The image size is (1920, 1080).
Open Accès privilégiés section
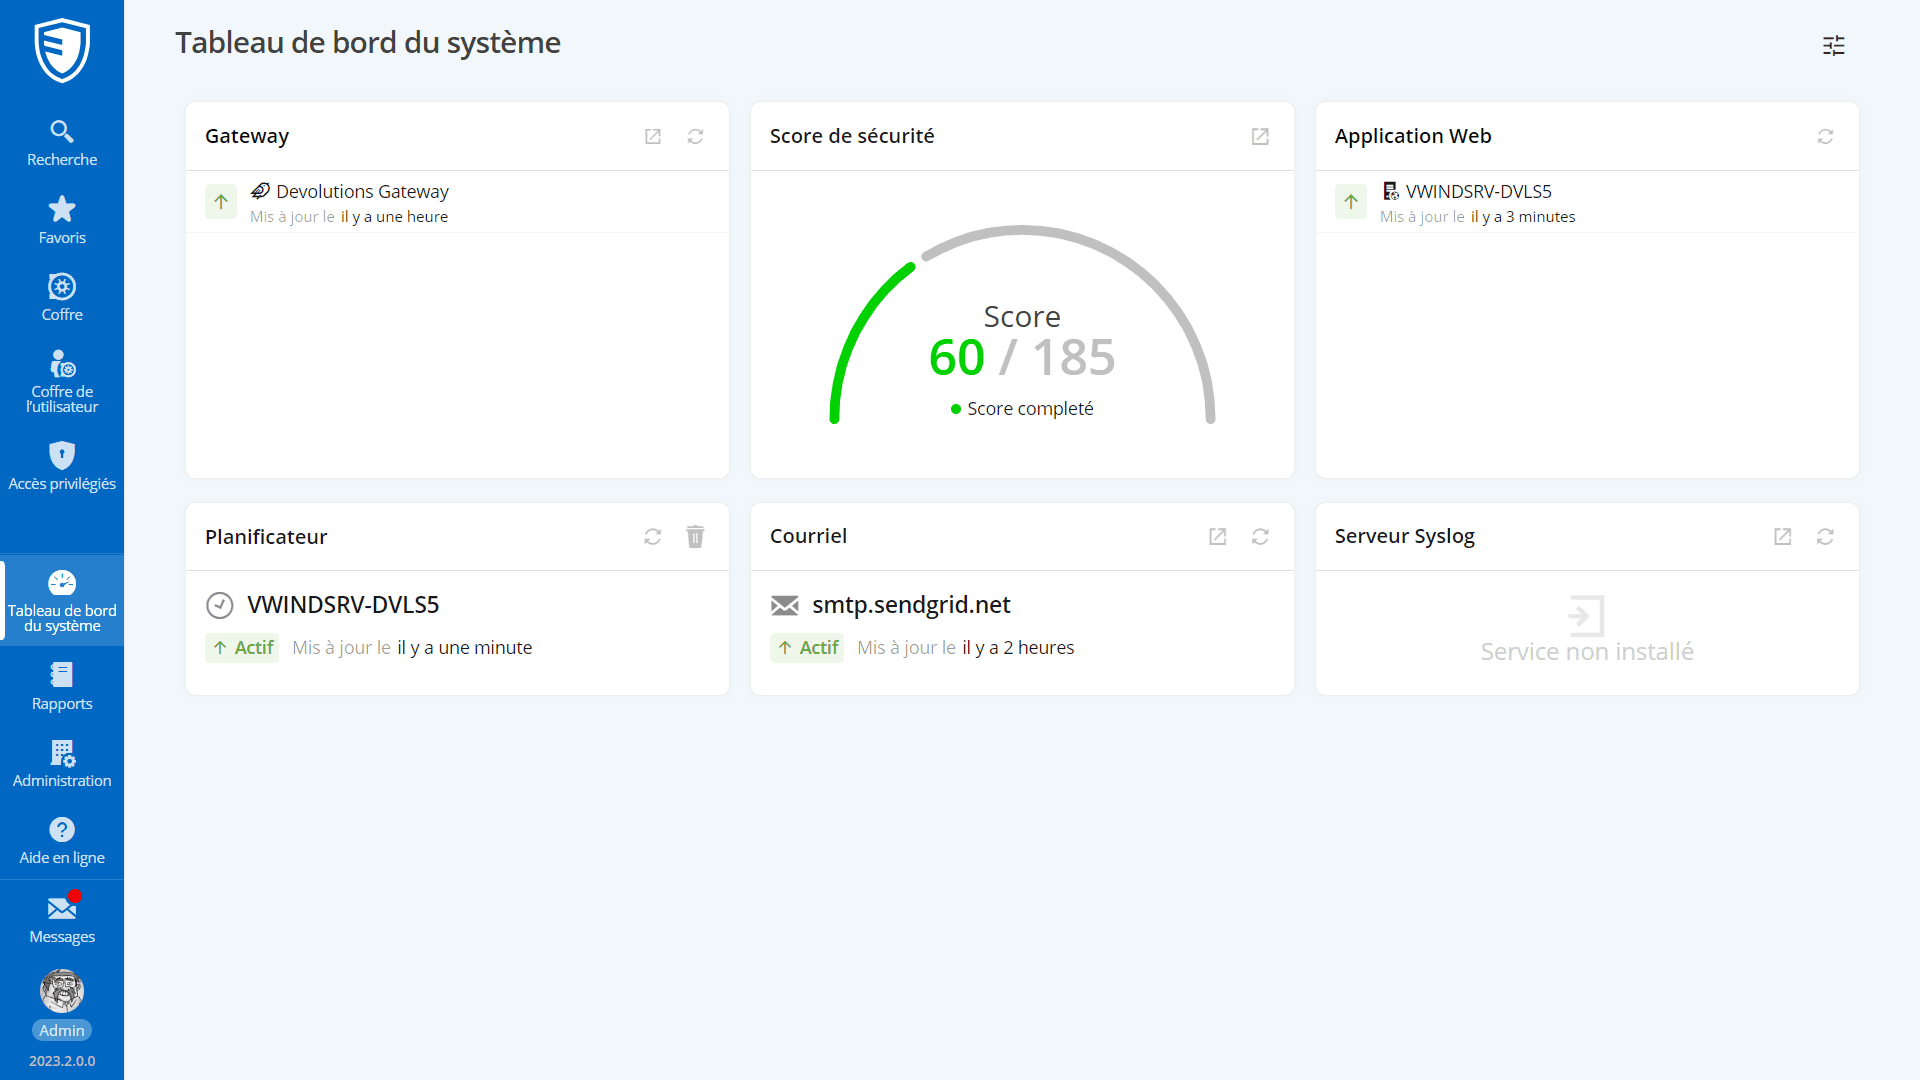pyautogui.click(x=62, y=467)
